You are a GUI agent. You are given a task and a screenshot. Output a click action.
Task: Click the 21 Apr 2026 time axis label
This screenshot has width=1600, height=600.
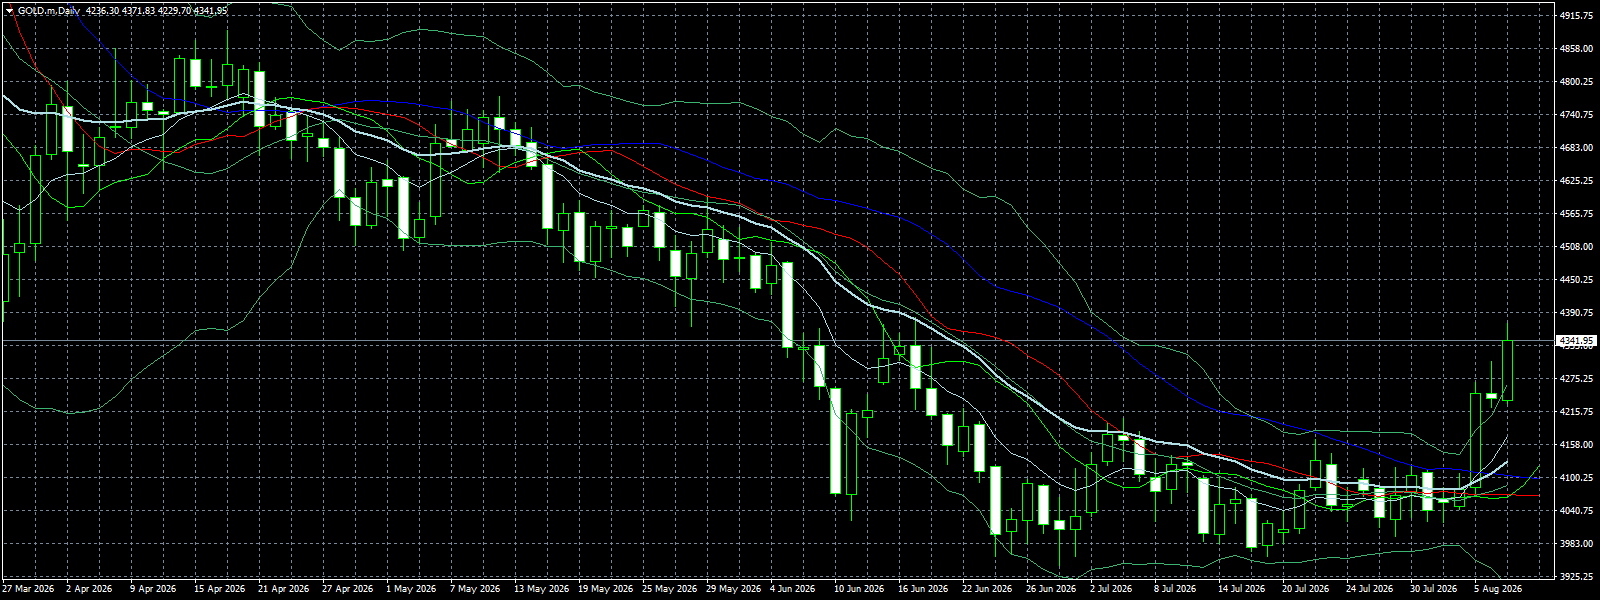coord(284,589)
